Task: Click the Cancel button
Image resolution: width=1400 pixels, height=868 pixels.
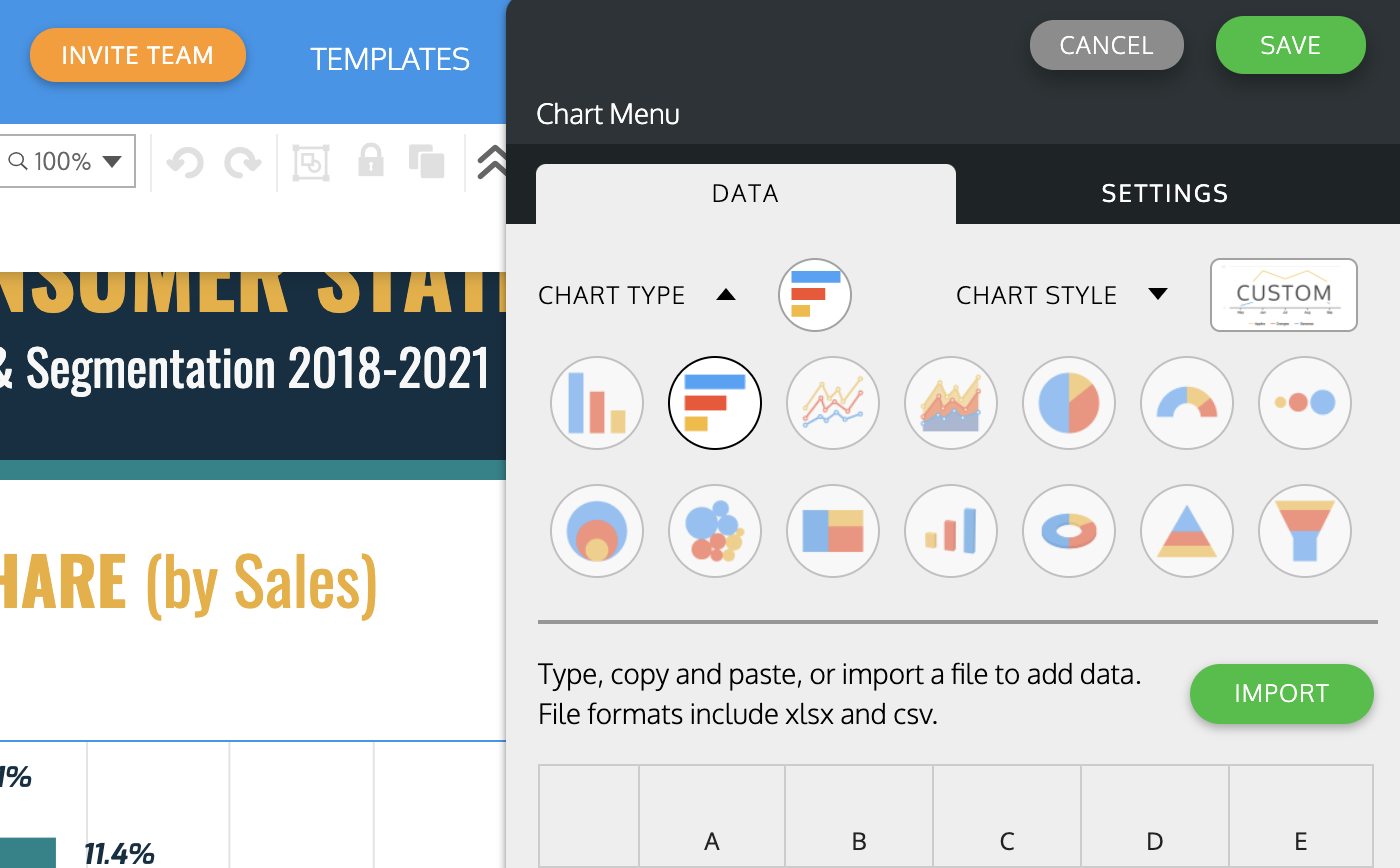Action: (x=1107, y=46)
